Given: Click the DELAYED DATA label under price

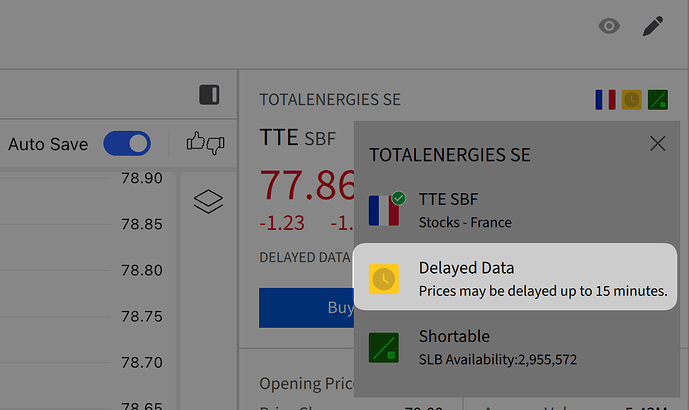Looking at the screenshot, I should click(305, 257).
